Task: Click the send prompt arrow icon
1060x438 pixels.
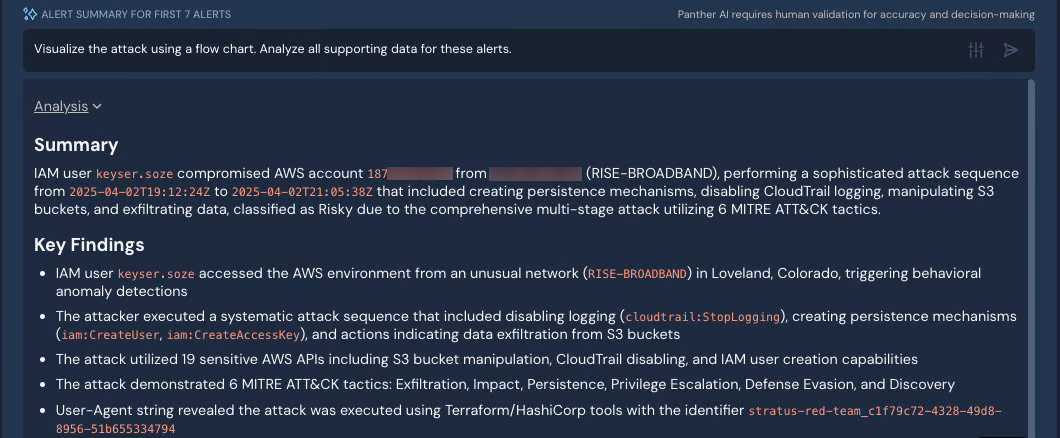Action: (x=1011, y=50)
